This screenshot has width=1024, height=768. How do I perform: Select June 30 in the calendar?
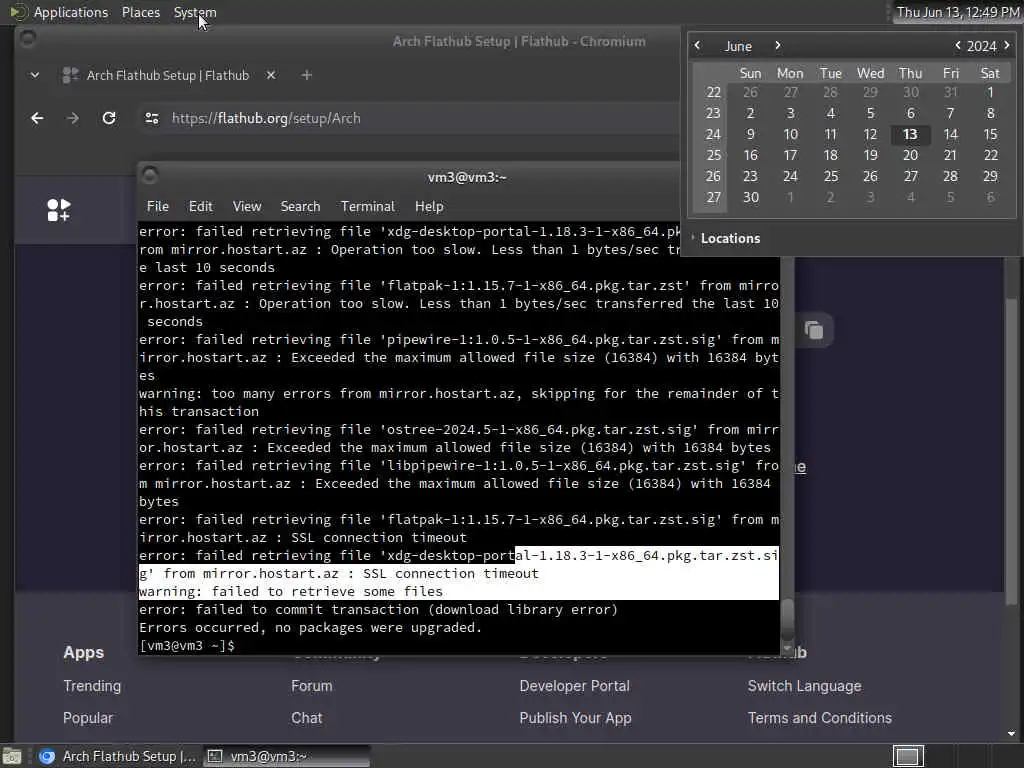tap(750, 197)
